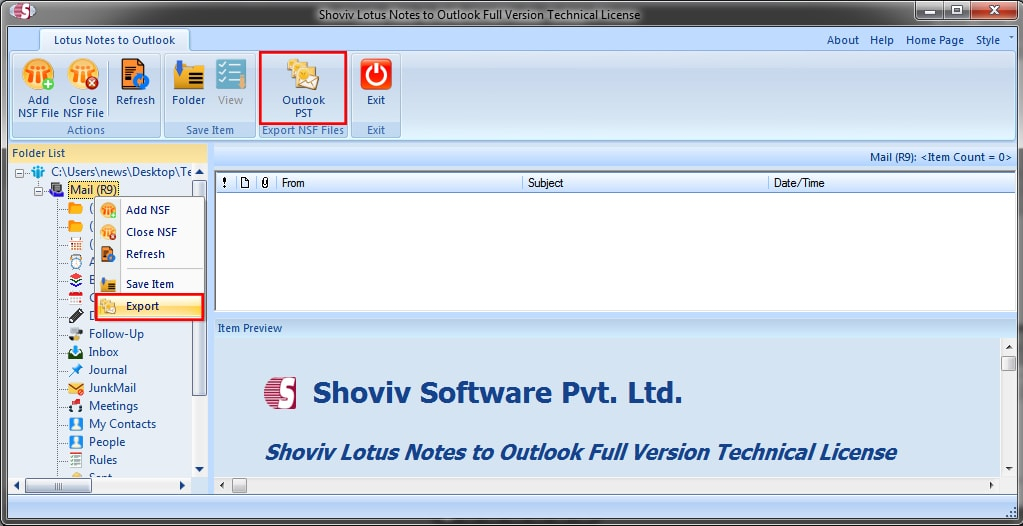
Task: Click the attachment paperclip column header
Action: pos(265,183)
